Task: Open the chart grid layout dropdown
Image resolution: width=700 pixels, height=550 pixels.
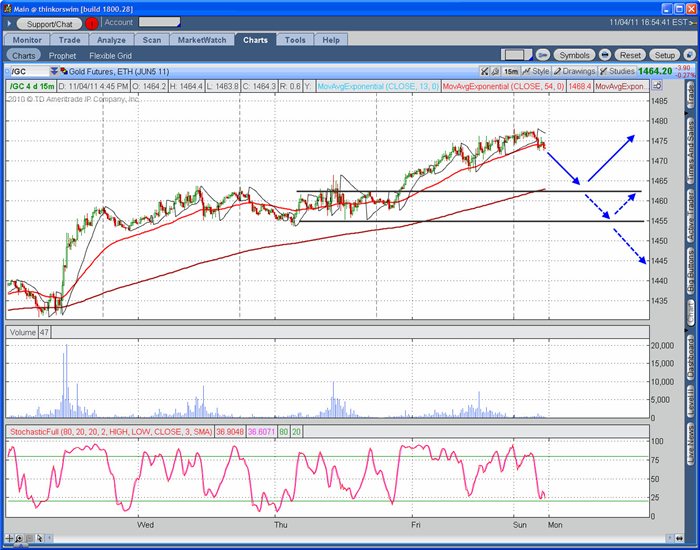Action: (x=517, y=55)
